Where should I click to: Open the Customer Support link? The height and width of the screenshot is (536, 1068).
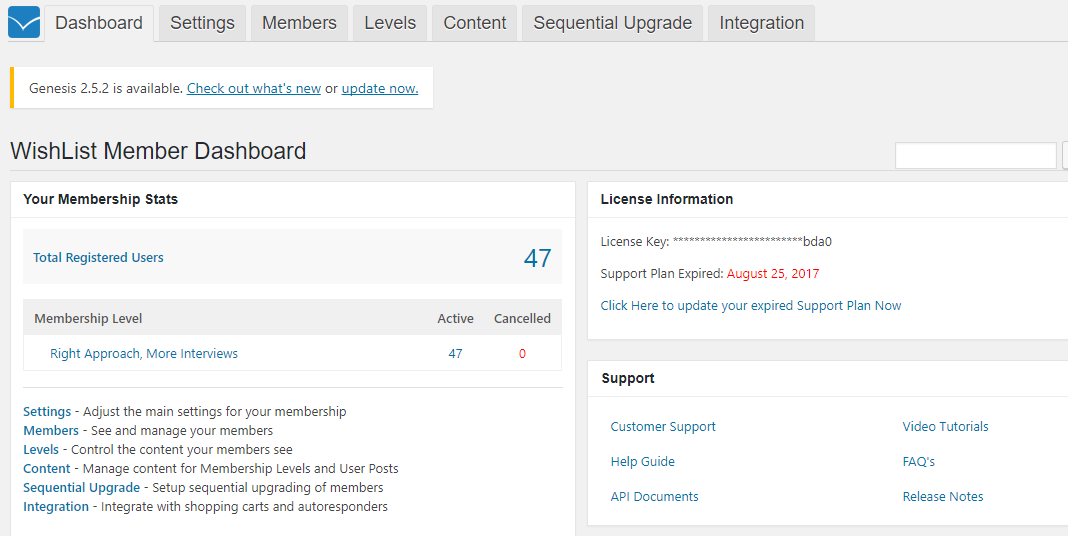tap(663, 427)
